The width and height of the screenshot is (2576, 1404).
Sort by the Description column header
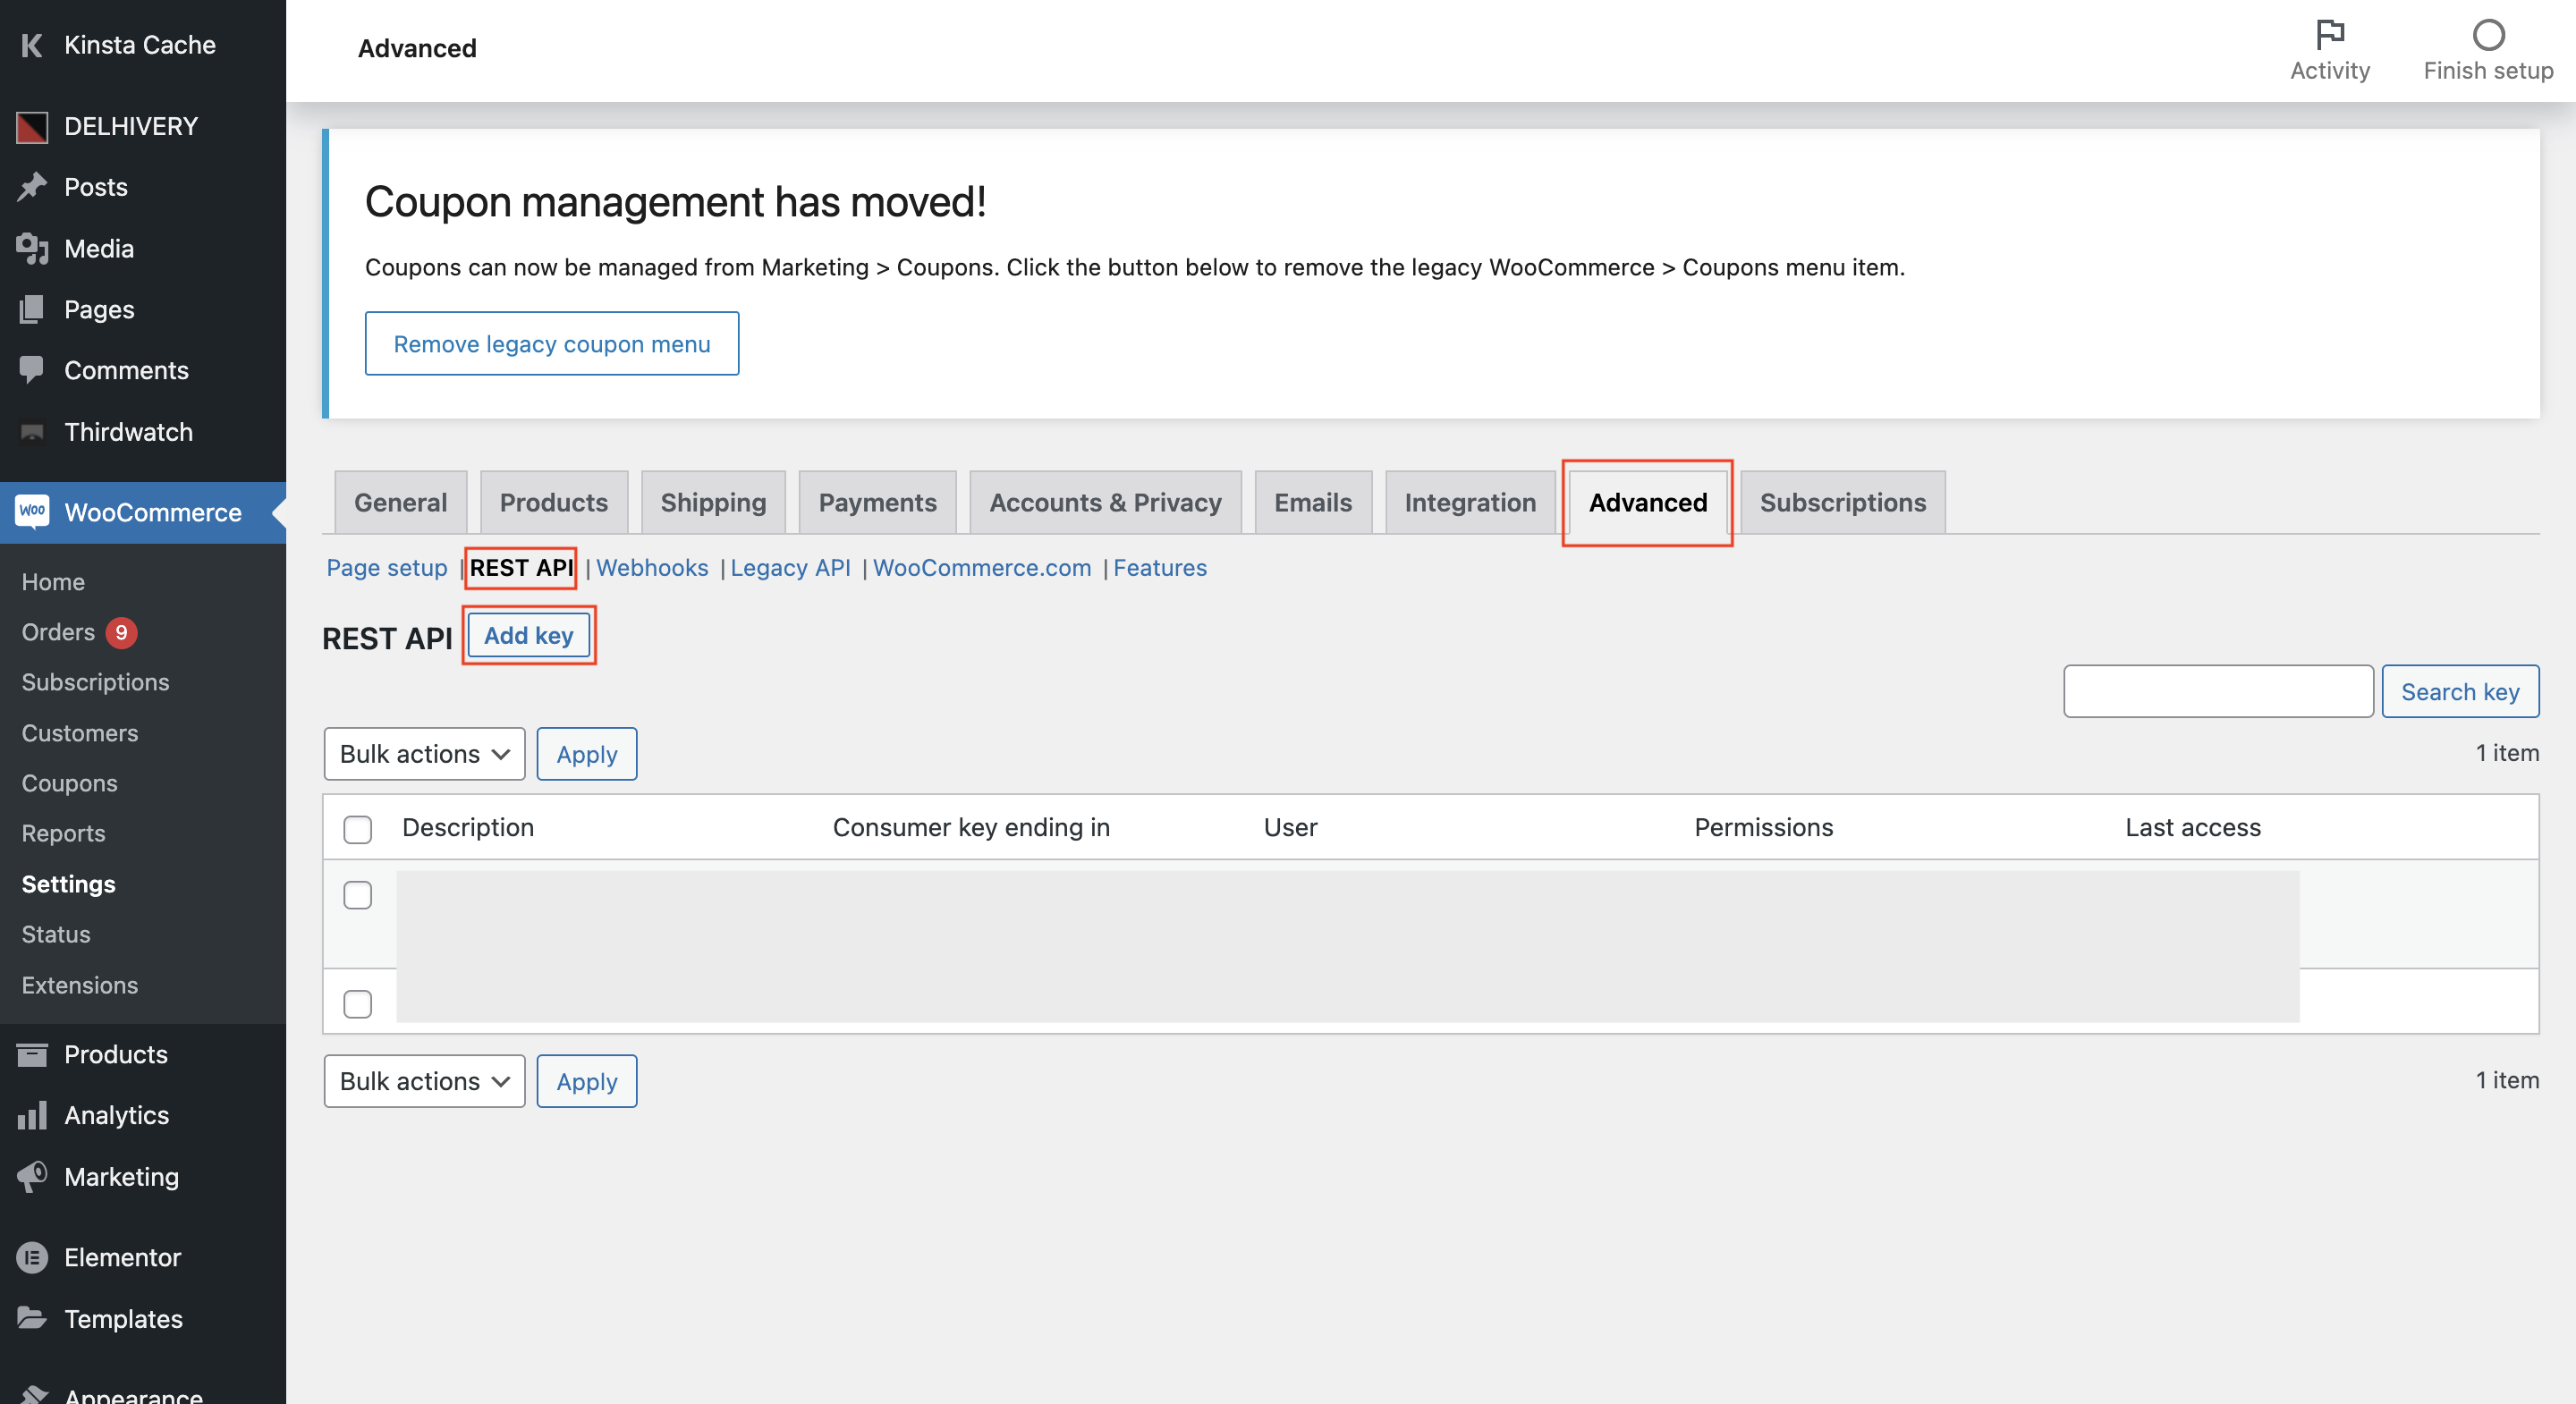coord(468,827)
